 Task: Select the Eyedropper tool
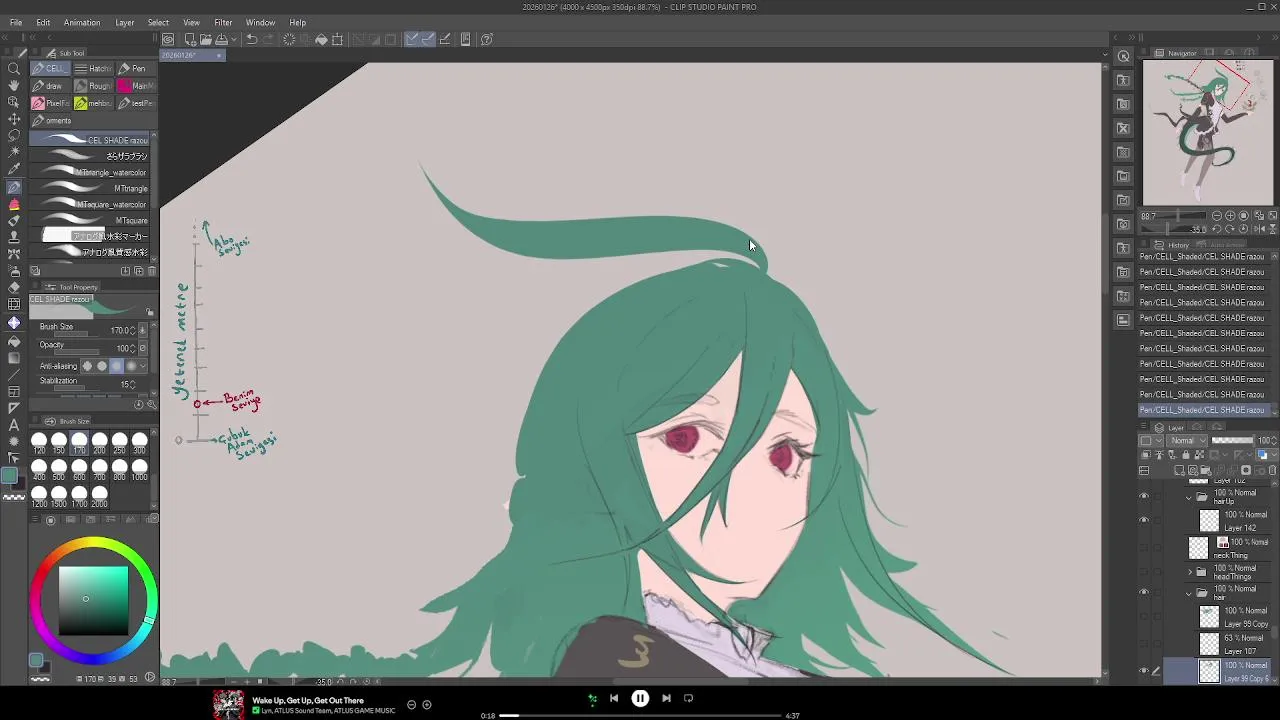14,170
